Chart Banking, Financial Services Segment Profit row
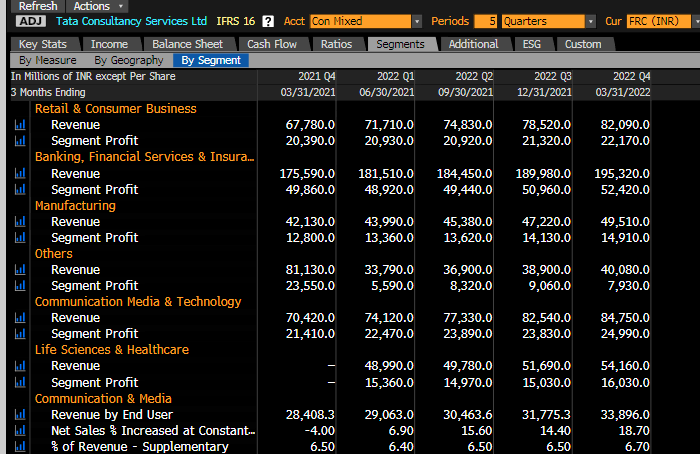Screen dimensions: 700x454 [20, 190]
